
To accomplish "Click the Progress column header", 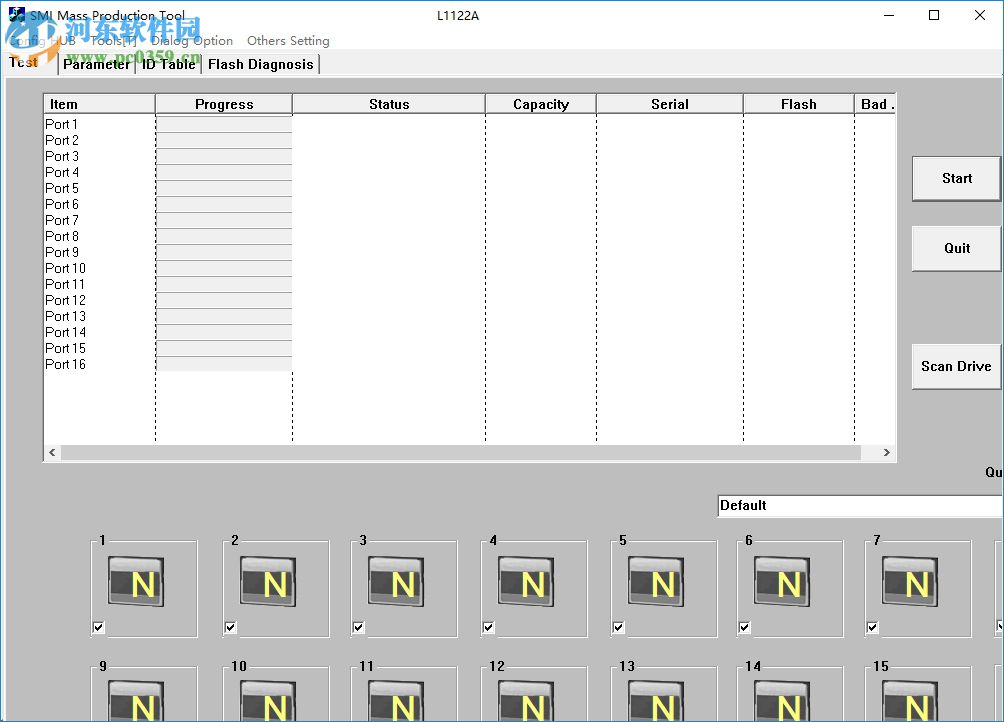I will pyautogui.click(x=224, y=104).
